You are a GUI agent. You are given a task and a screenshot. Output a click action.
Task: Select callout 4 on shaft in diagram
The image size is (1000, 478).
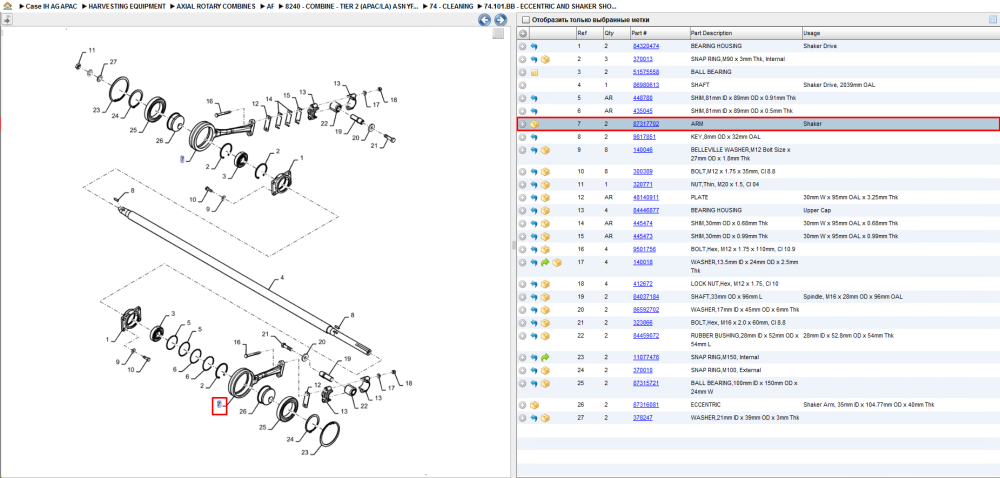(281, 278)
